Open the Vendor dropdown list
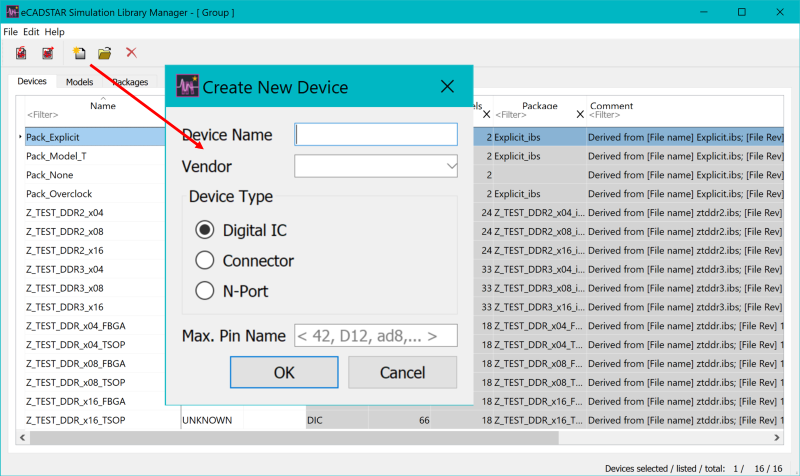 (451, 166)
